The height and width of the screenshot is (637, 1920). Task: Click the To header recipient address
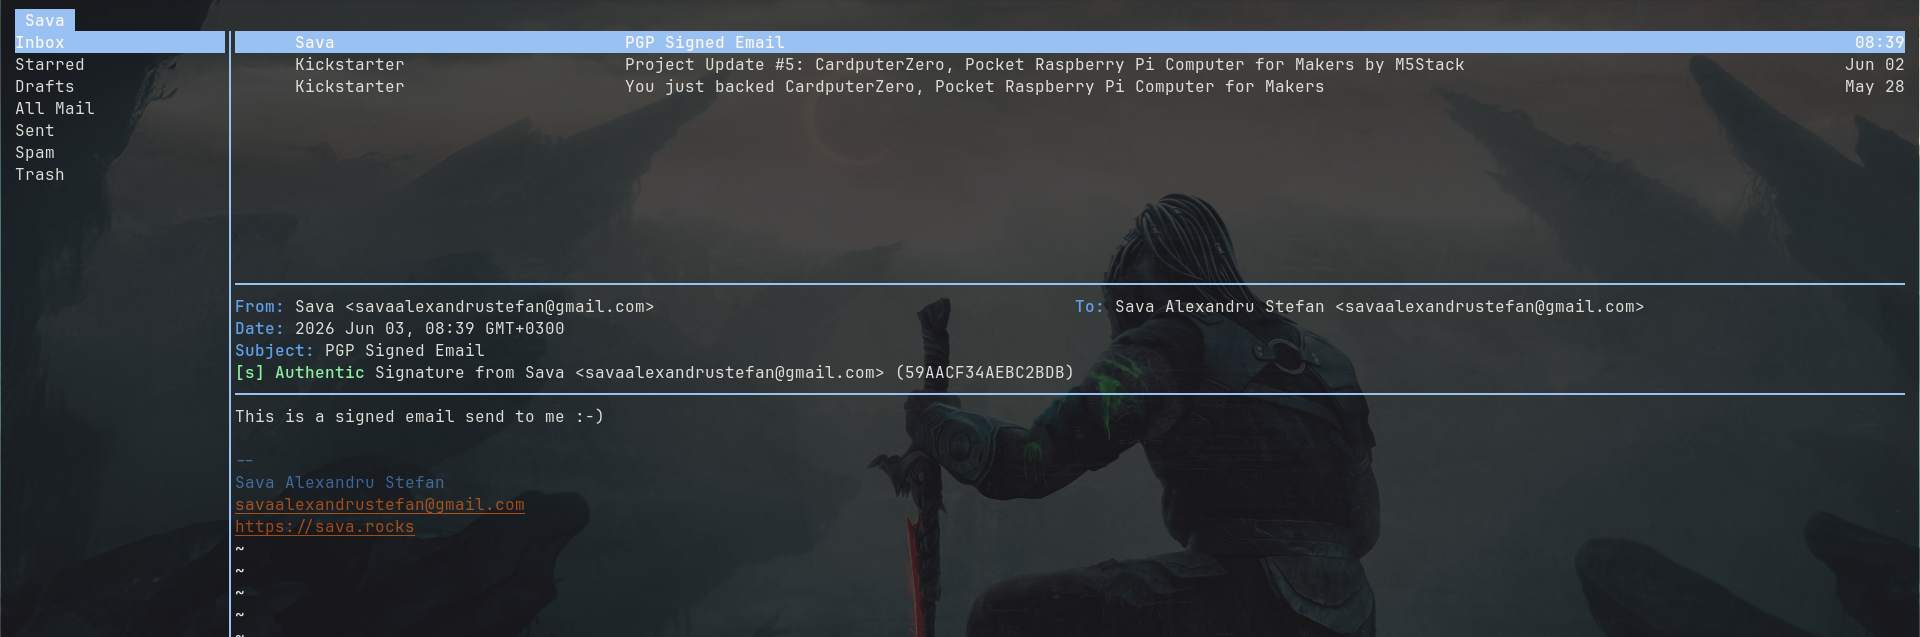point(1490,306)
